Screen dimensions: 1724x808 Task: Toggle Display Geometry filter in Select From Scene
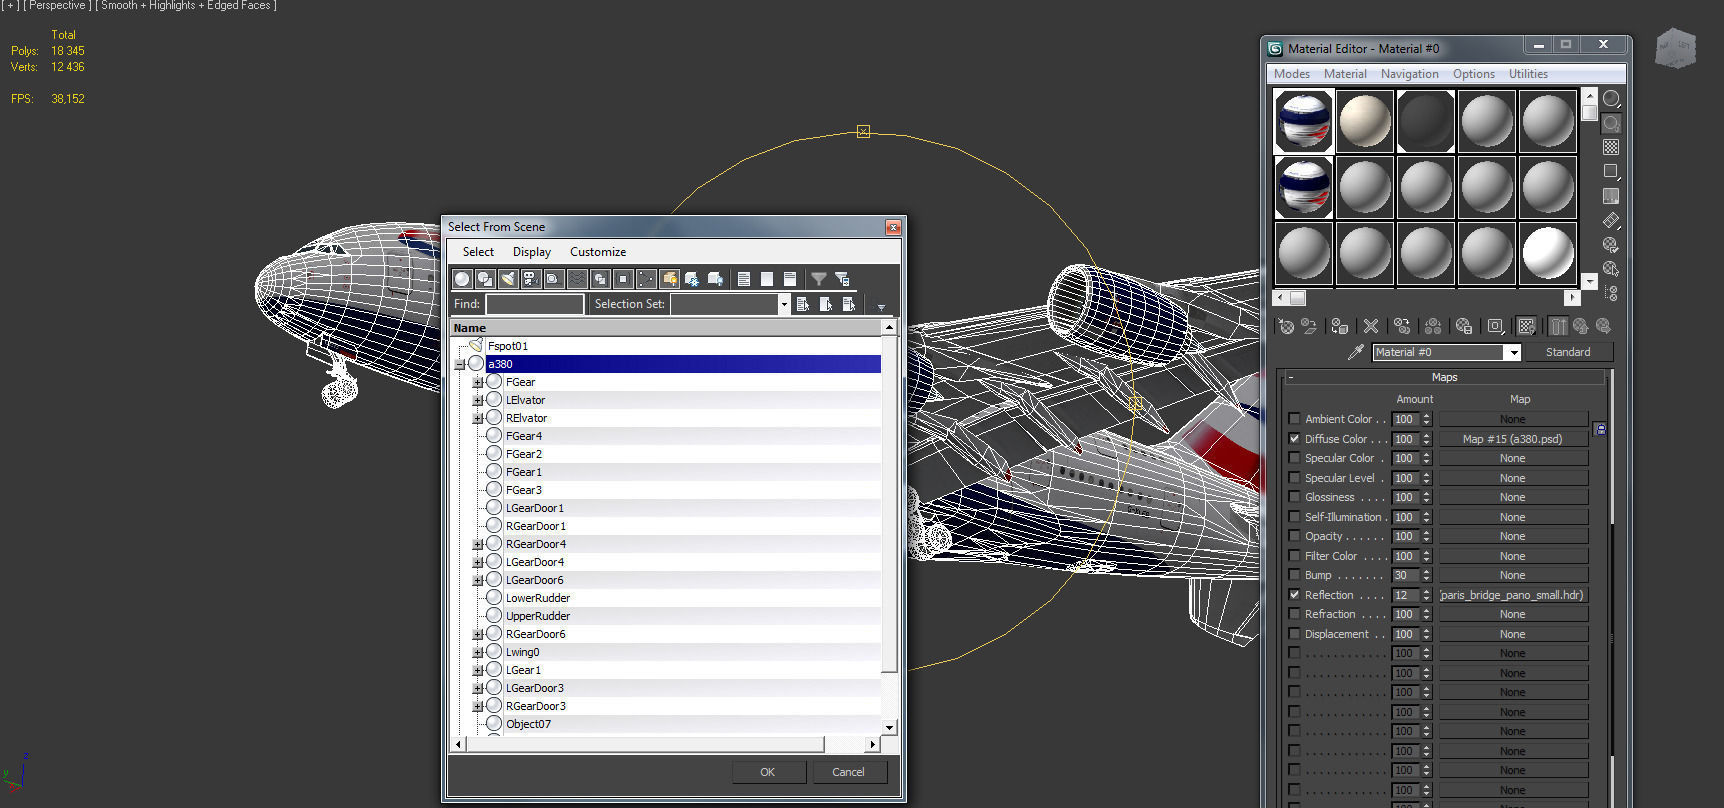pos(462,279)
